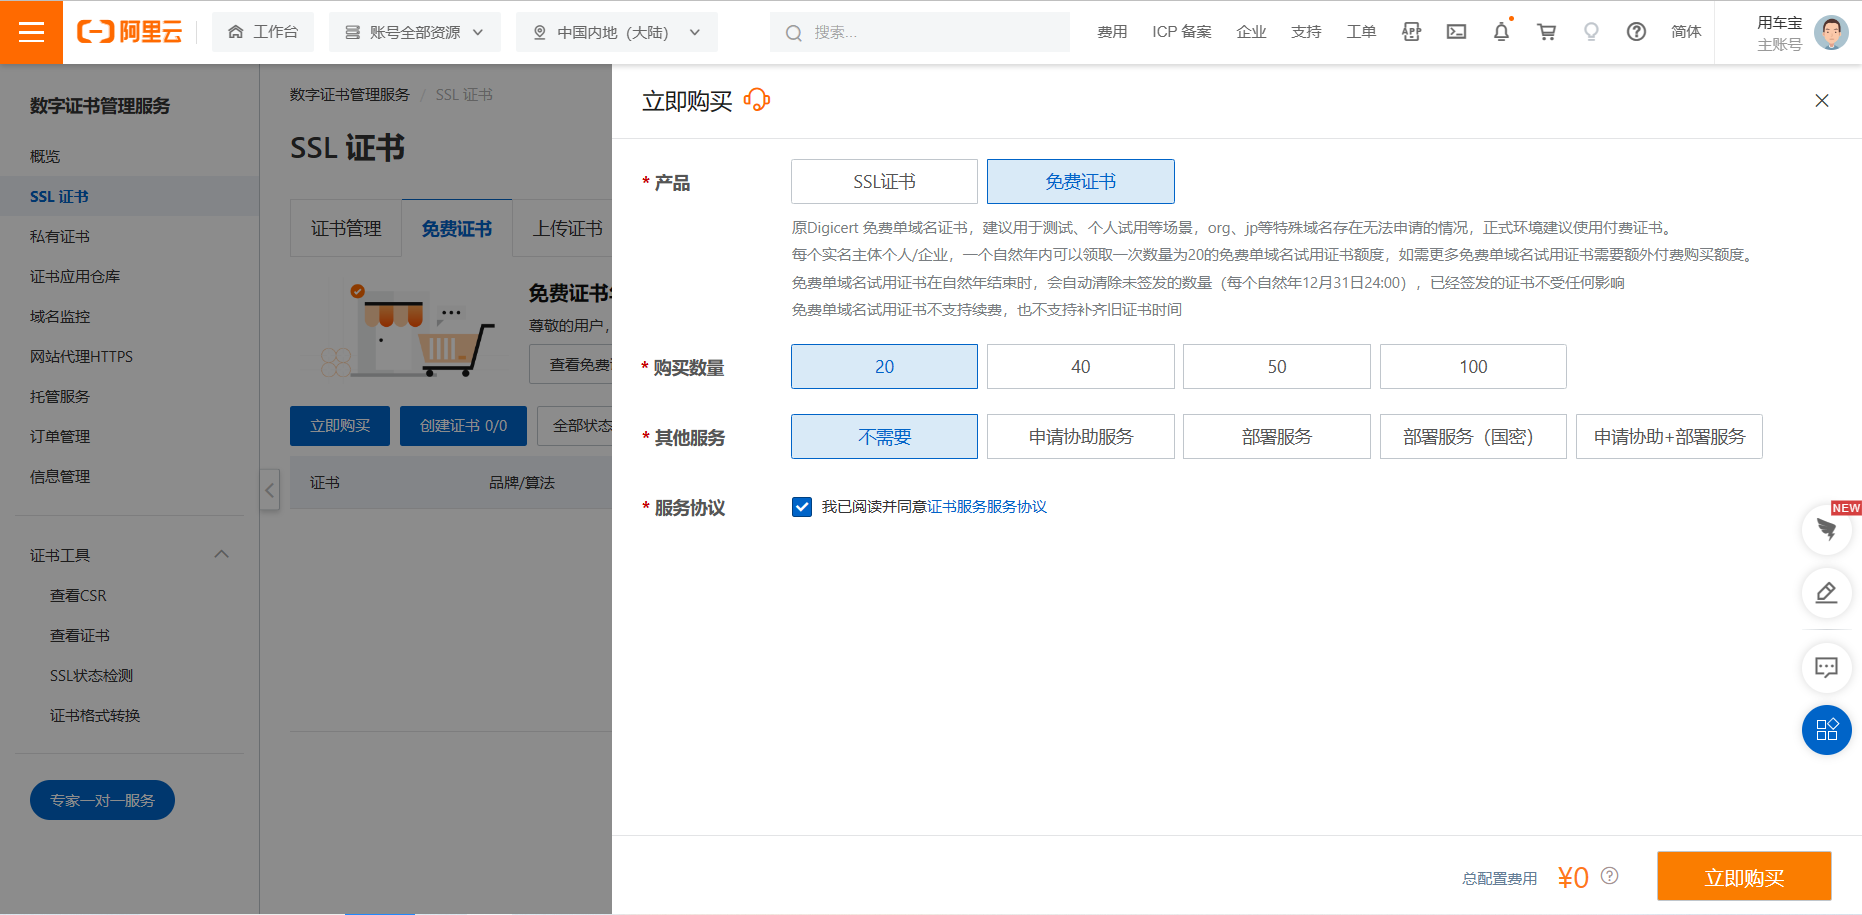Click the price info question mark icon

coord(1609,876)
